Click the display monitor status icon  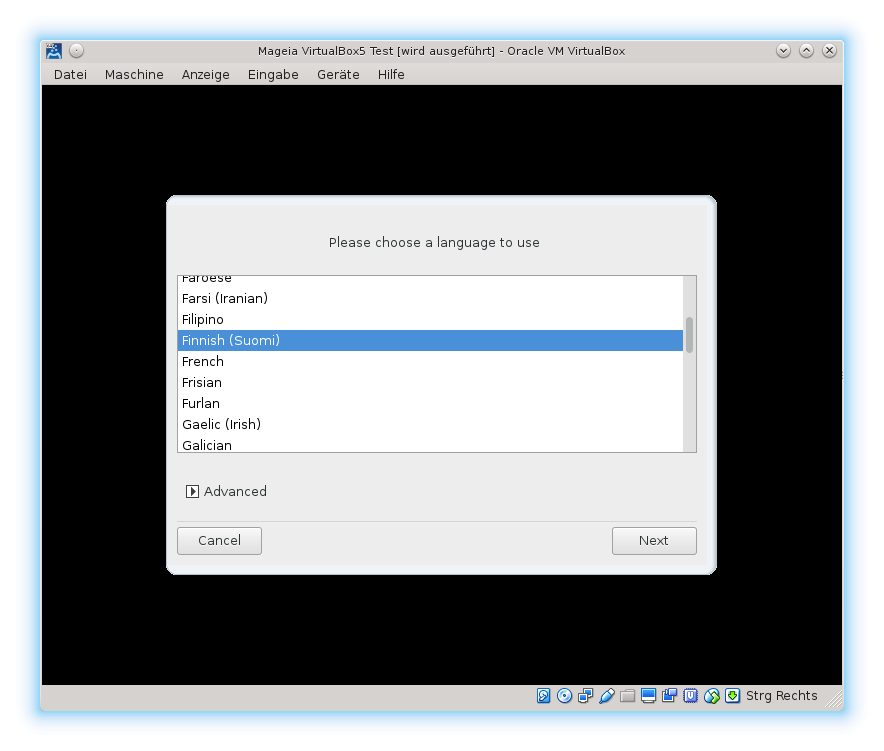tap(648, 696)
